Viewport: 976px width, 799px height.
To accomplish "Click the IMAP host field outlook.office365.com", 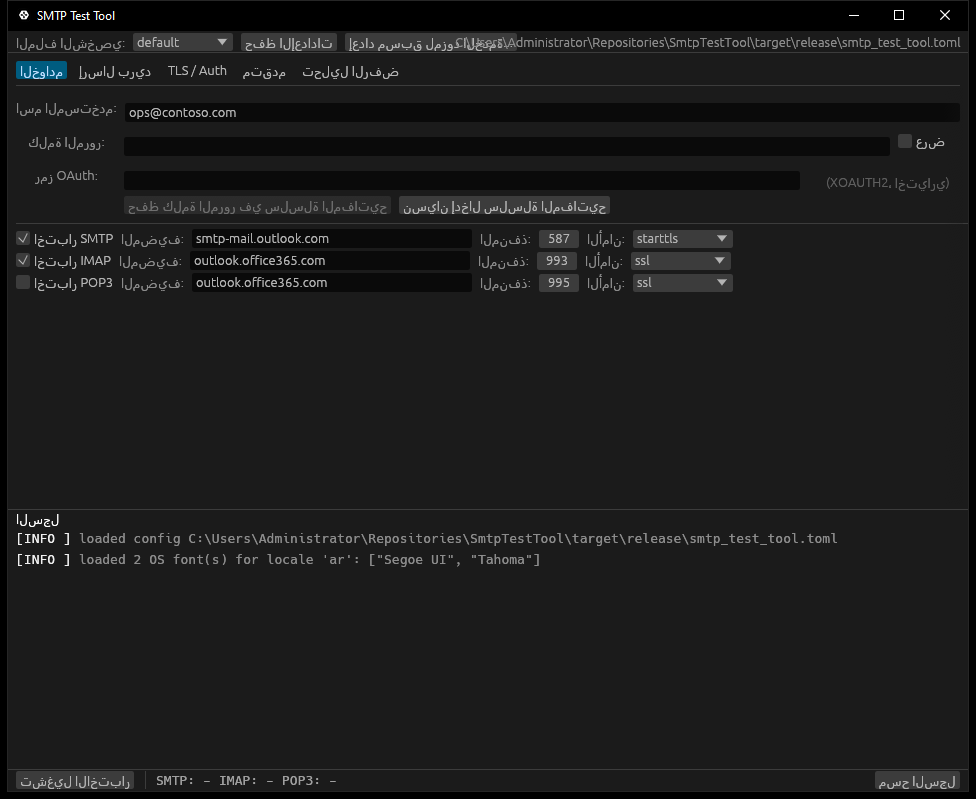I will (329, 261).
